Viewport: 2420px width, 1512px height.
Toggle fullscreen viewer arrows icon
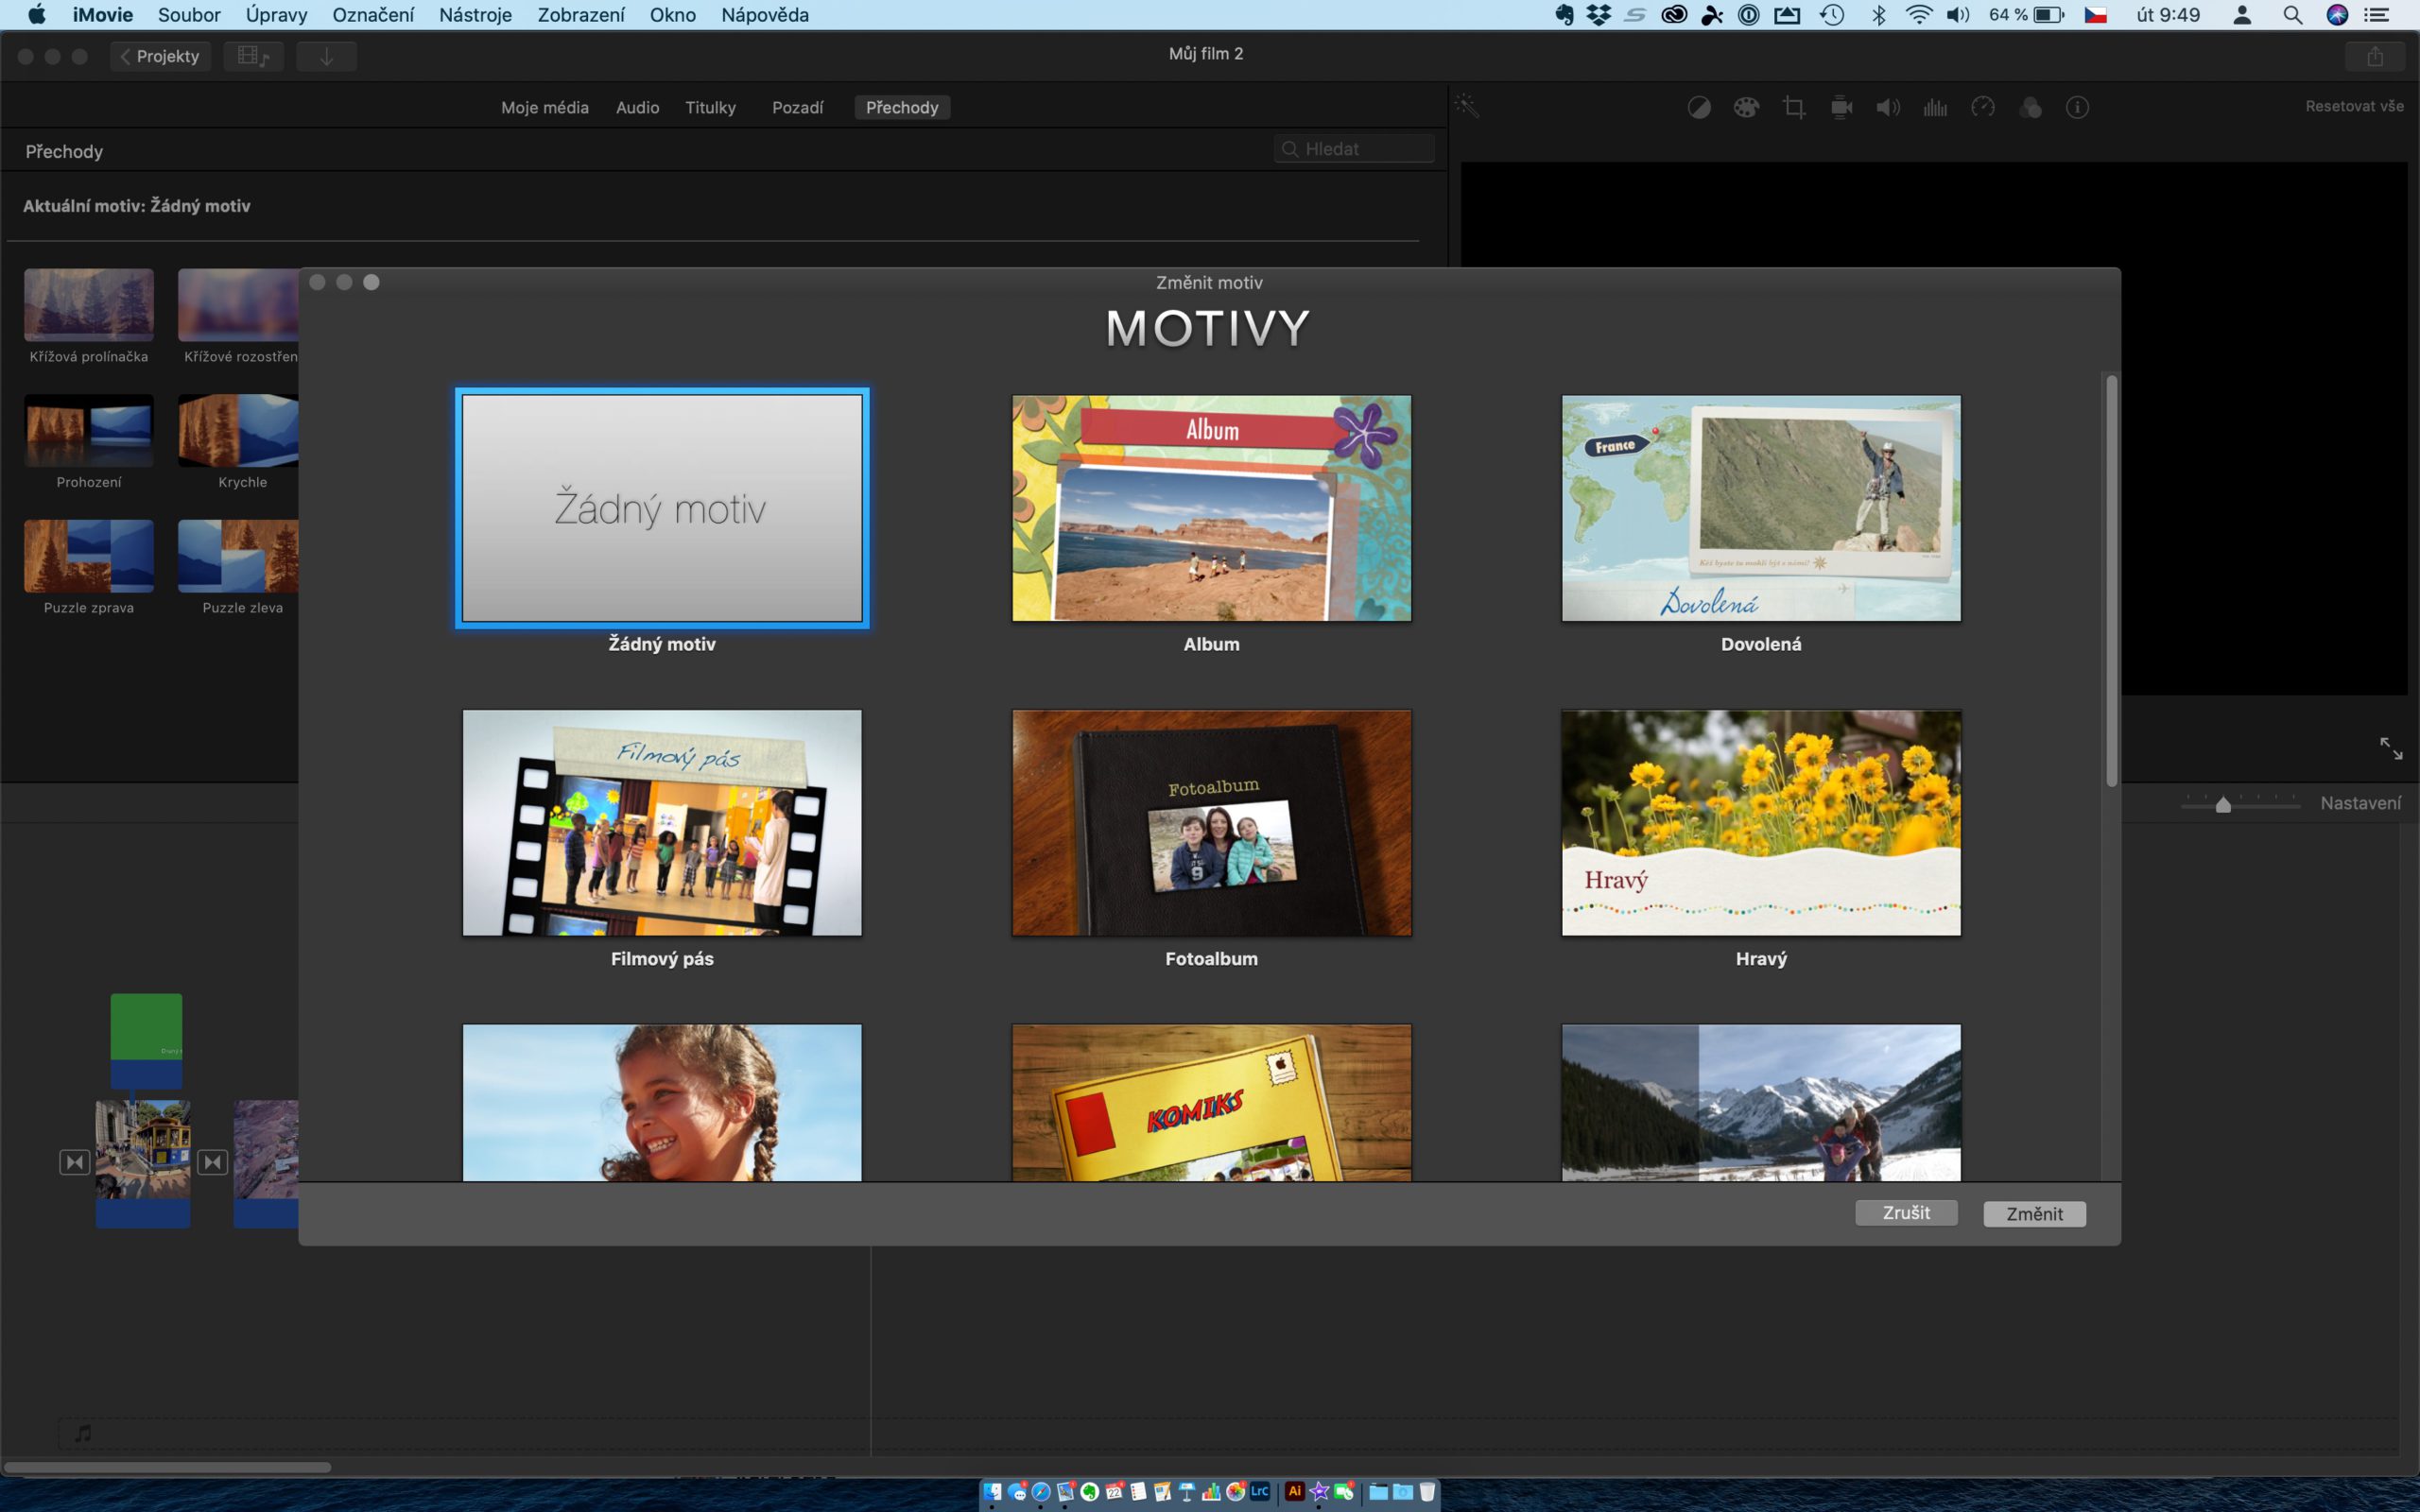2390,748
